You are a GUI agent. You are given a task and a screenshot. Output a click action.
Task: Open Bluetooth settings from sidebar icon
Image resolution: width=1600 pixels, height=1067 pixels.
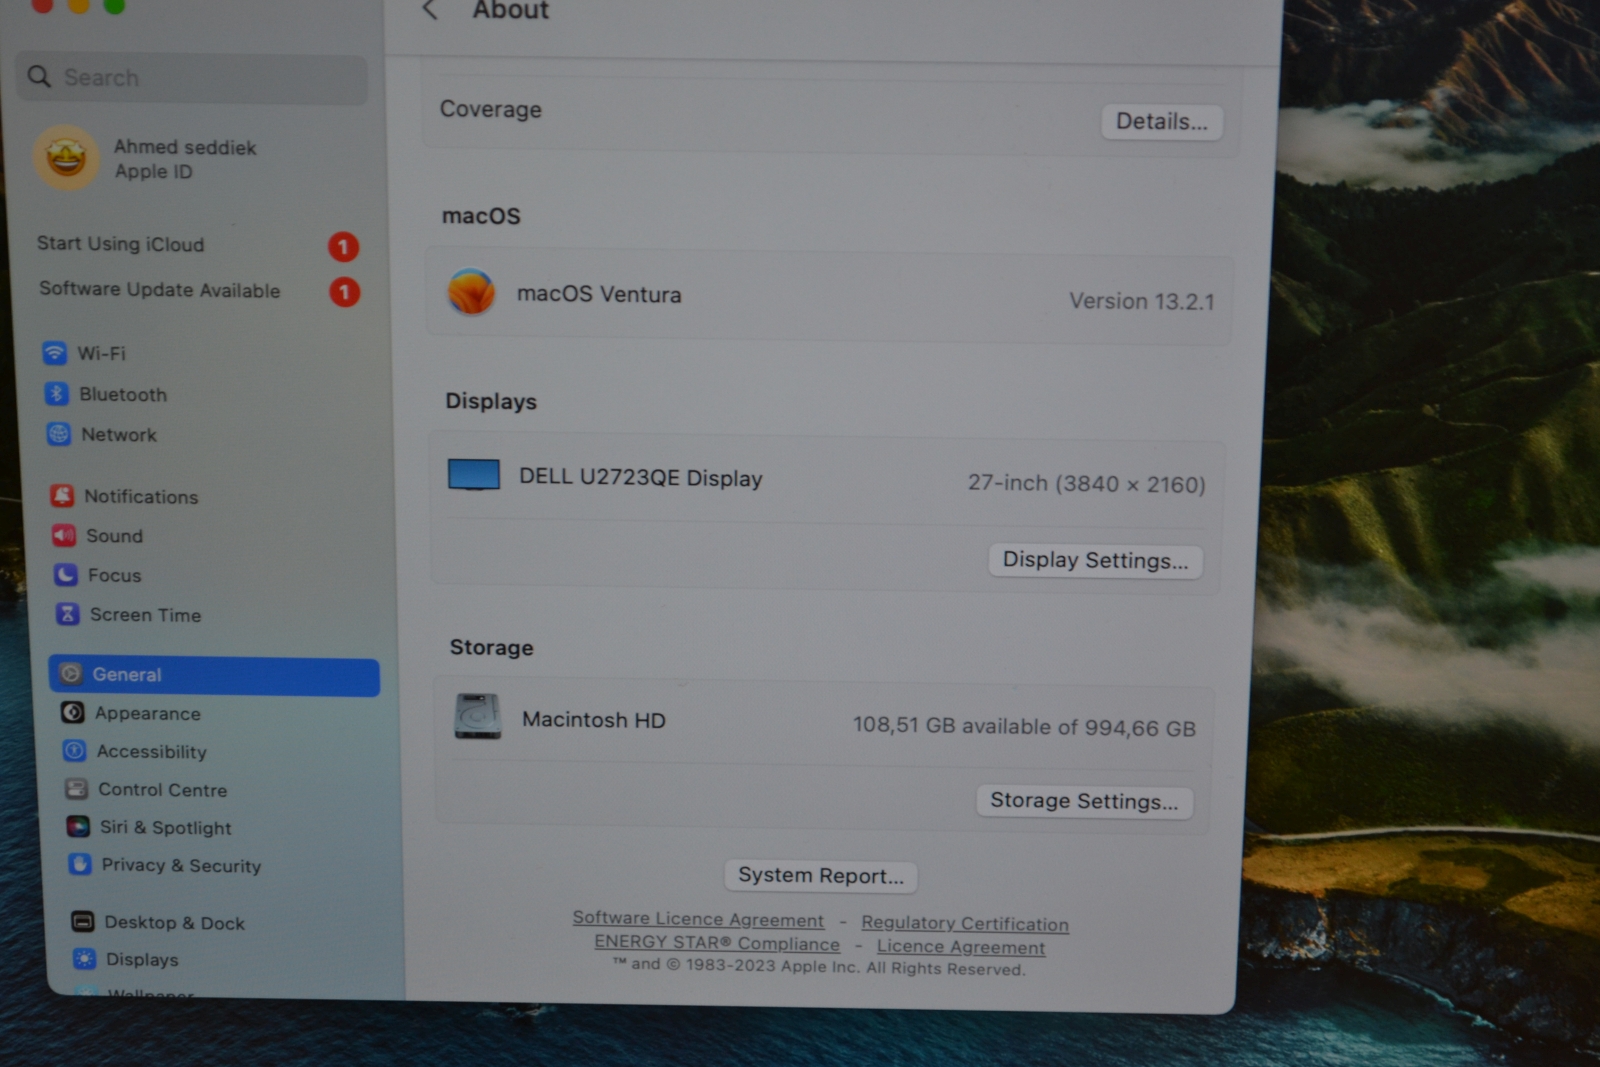pos(56,394)
